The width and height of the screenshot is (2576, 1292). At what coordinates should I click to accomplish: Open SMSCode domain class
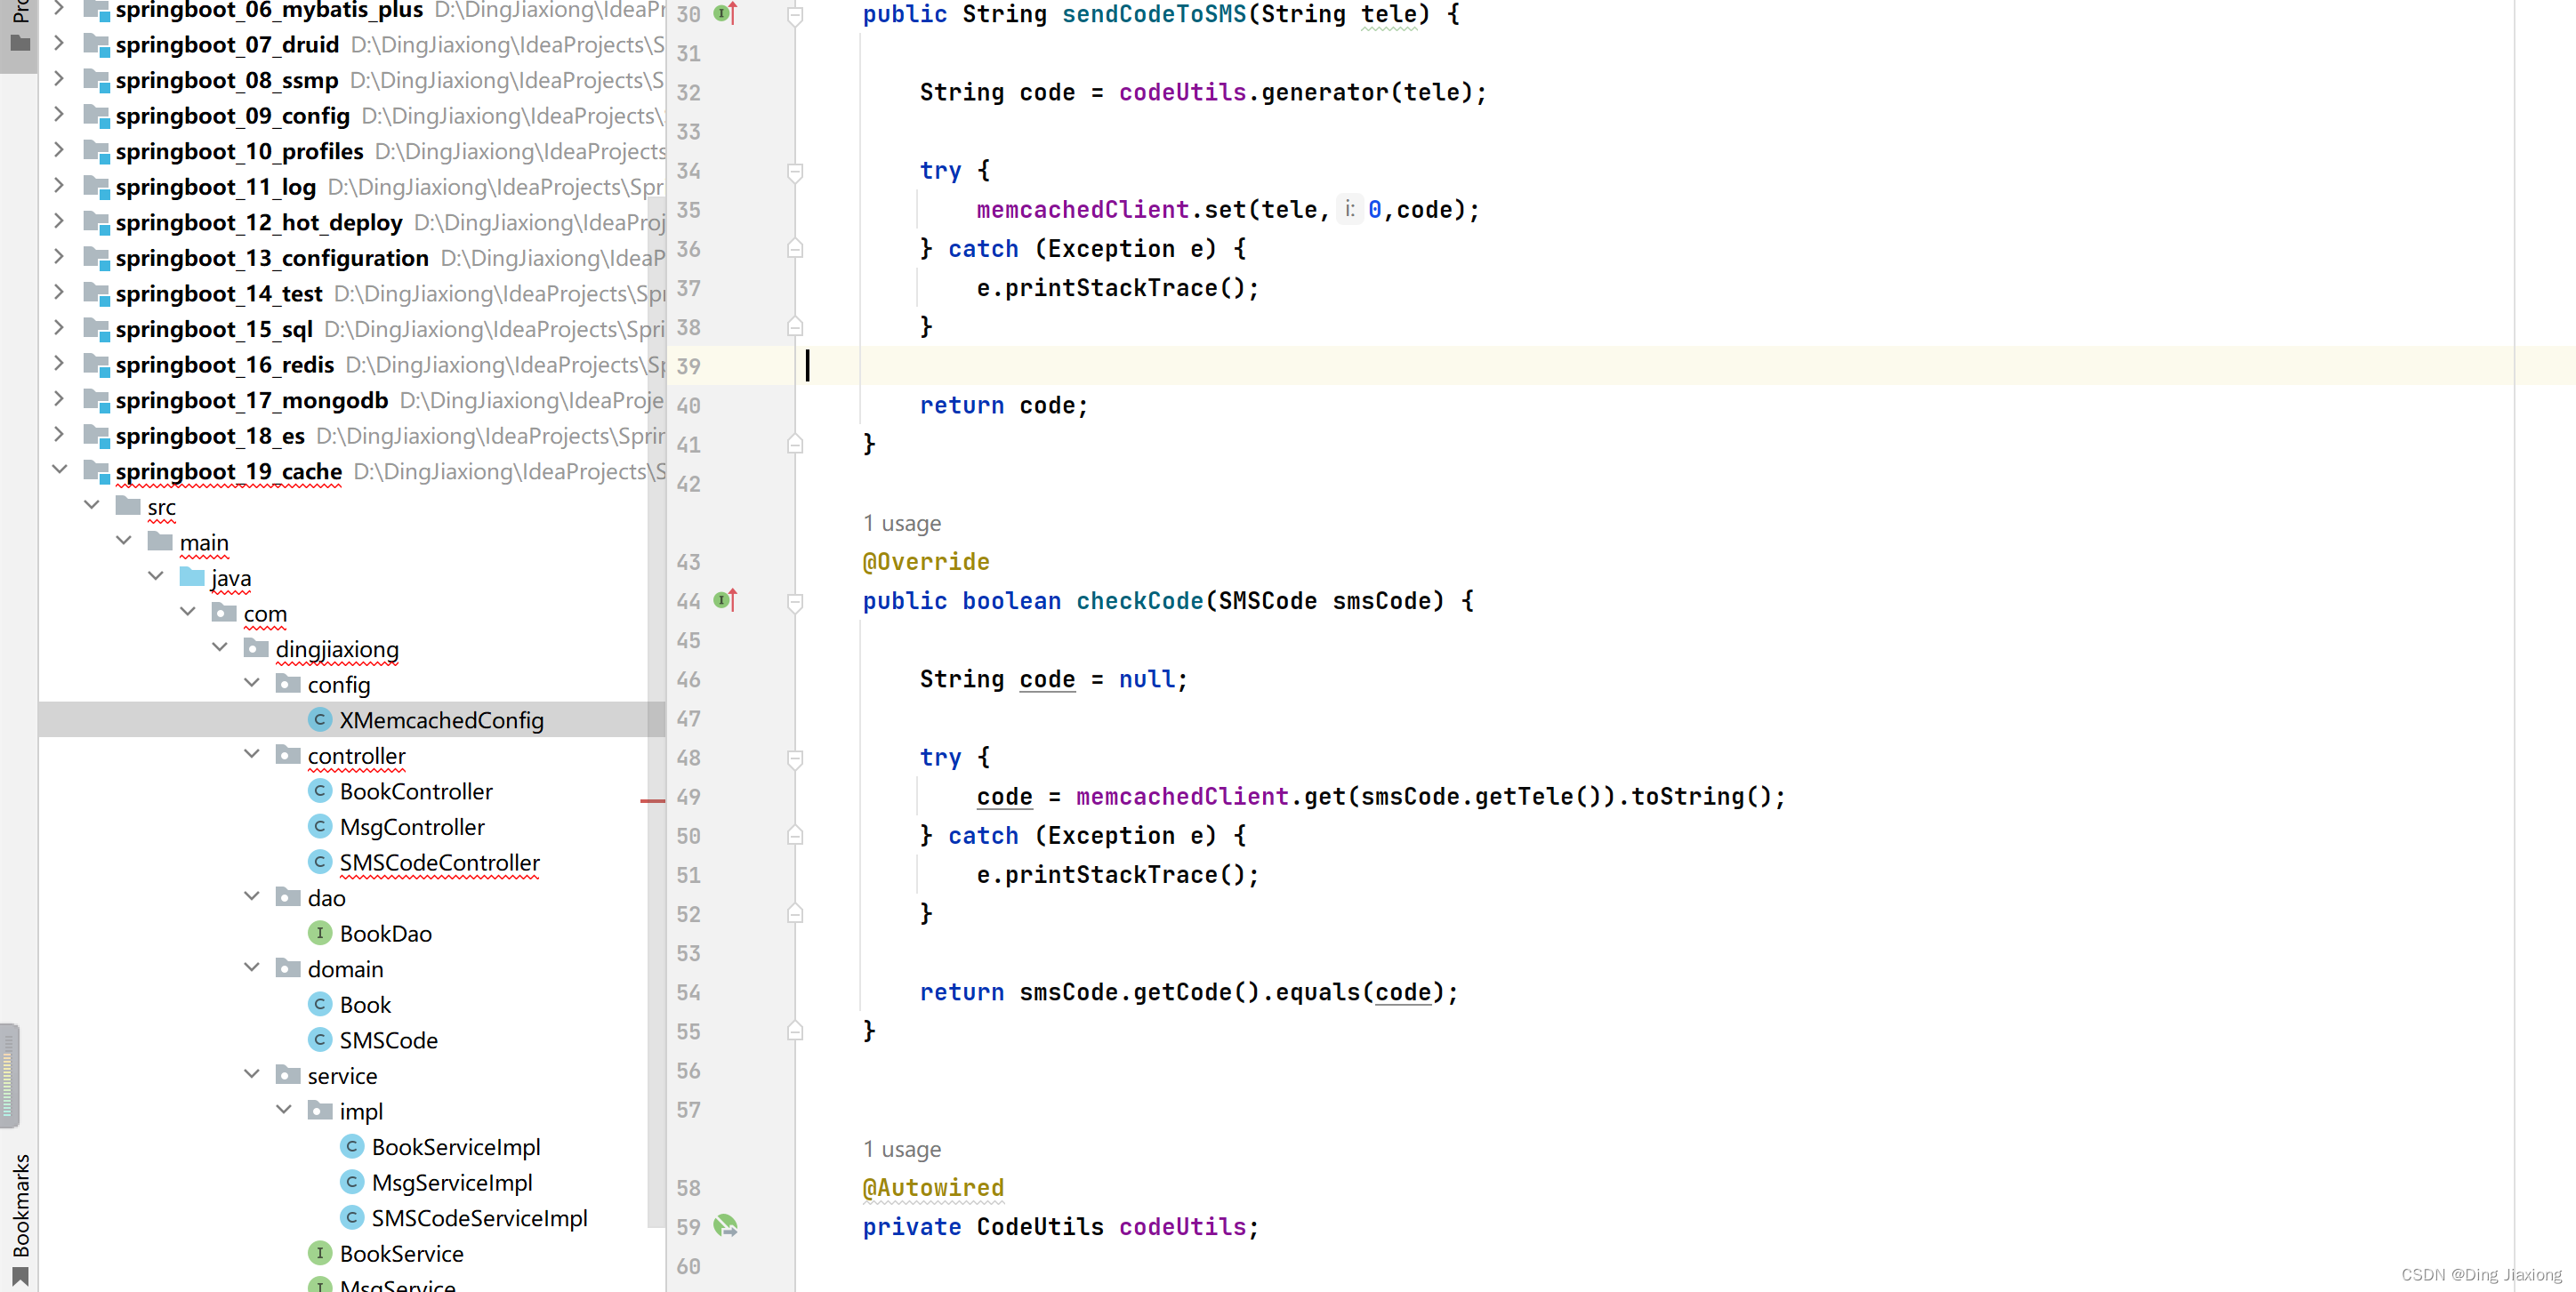click(x=388, y=1040)
